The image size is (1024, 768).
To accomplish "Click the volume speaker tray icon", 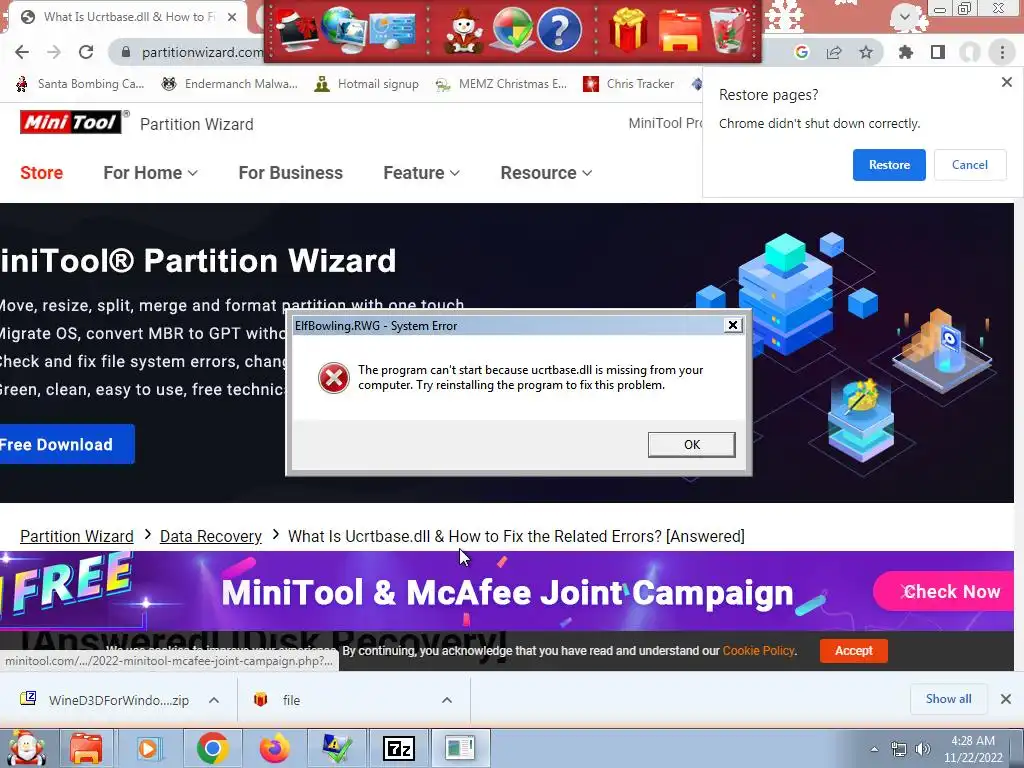I will (922, 749).
